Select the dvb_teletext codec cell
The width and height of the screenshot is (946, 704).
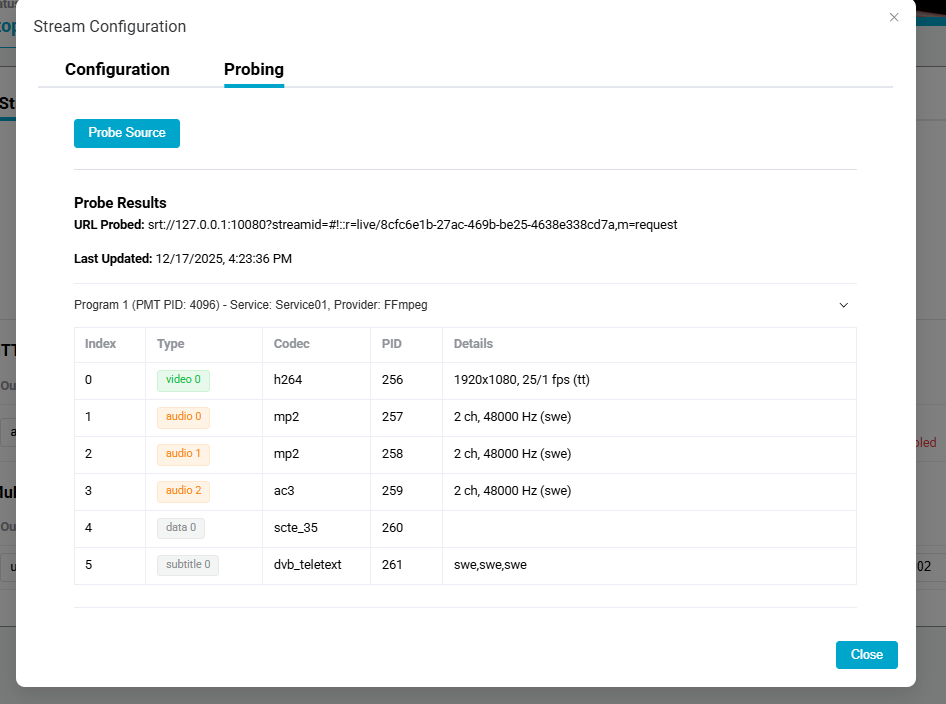click(308, 565)
